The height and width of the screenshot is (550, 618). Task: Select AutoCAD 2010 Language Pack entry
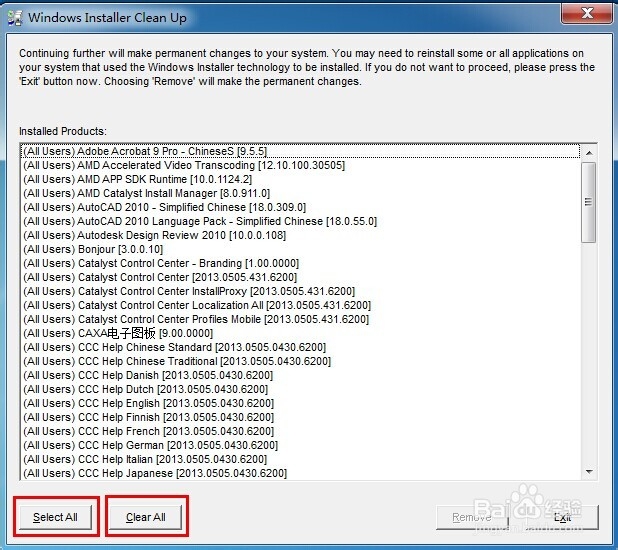300,221
